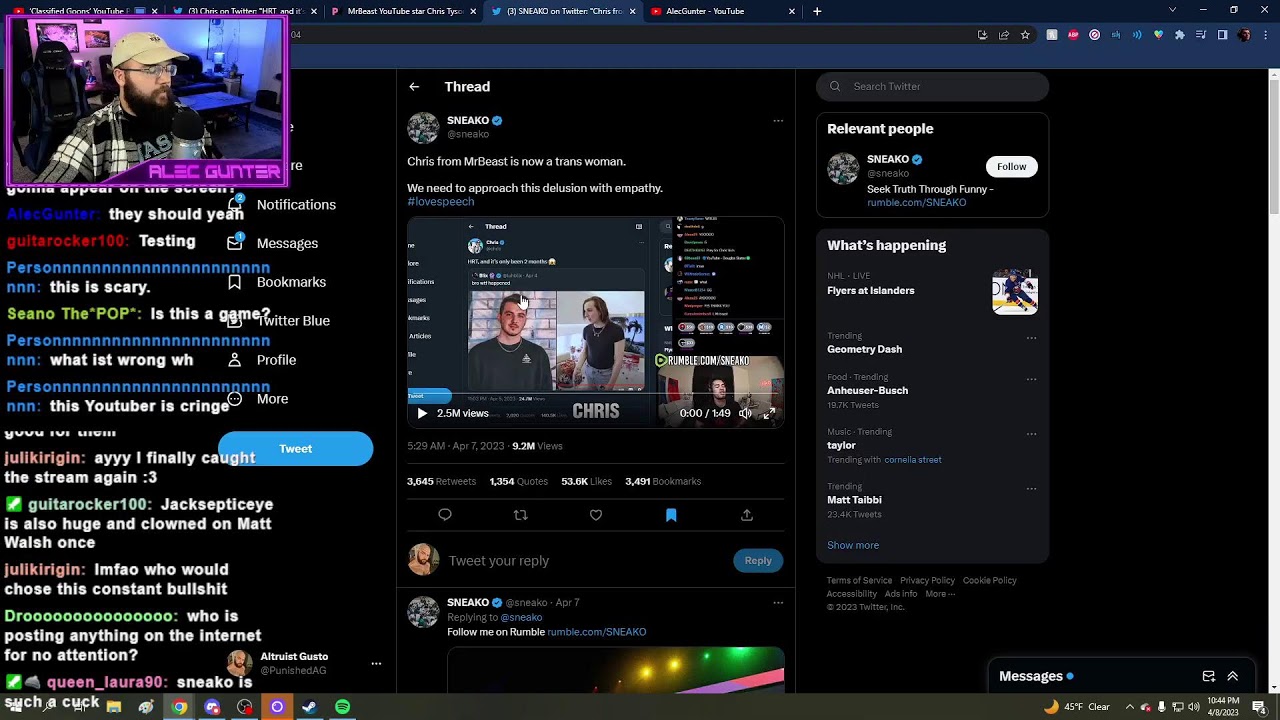Open Steam from the taskbar
The image size is (1280, 720).
pyautogui.click(x=310, y=707)
